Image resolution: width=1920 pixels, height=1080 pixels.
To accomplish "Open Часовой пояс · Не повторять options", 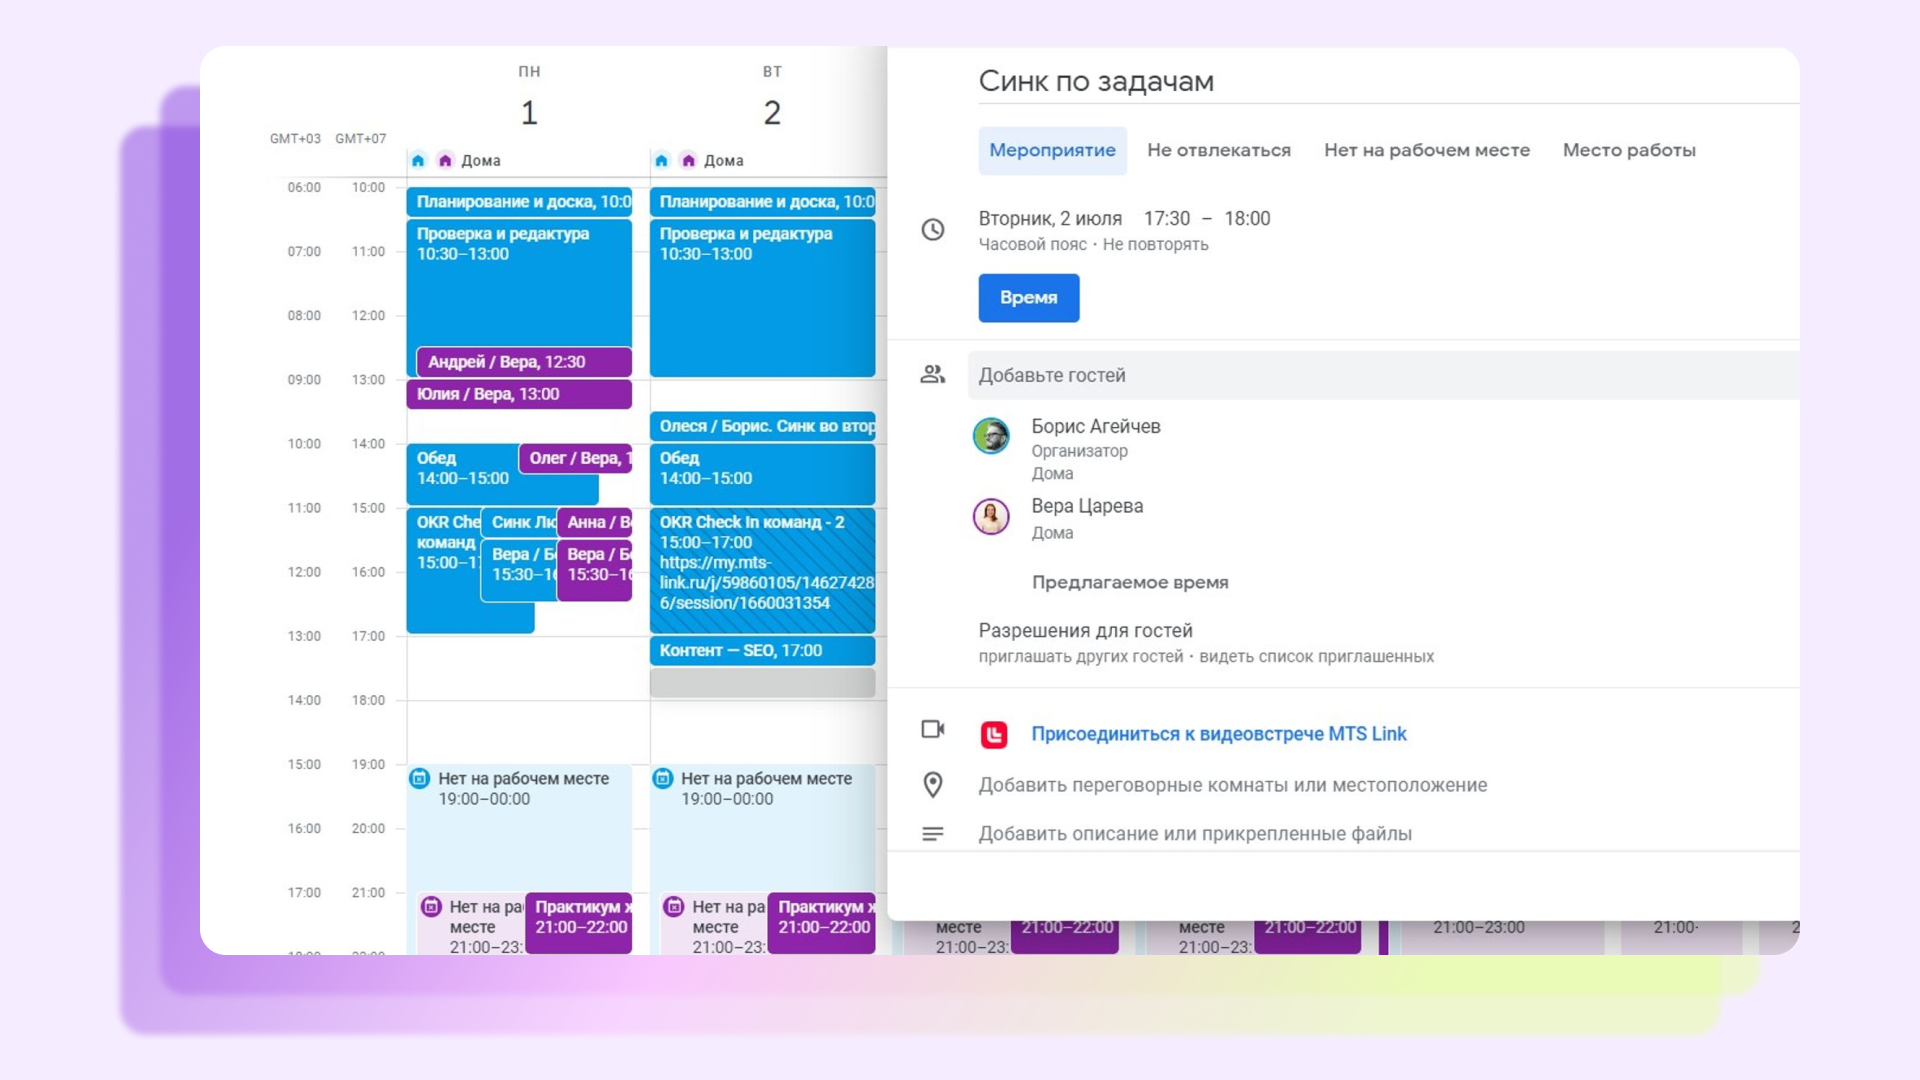I will pyautogui.click(x=1093, y=245).
